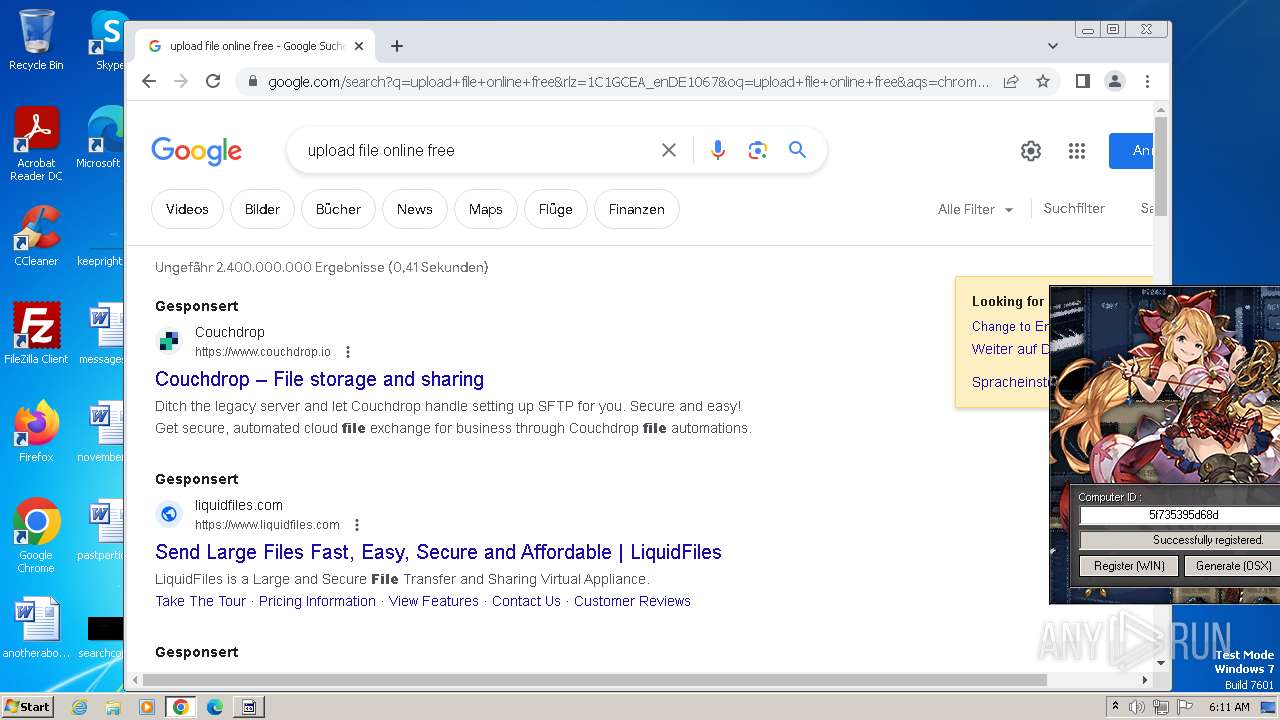Select the Bilder filter chip

pos(262,209)
